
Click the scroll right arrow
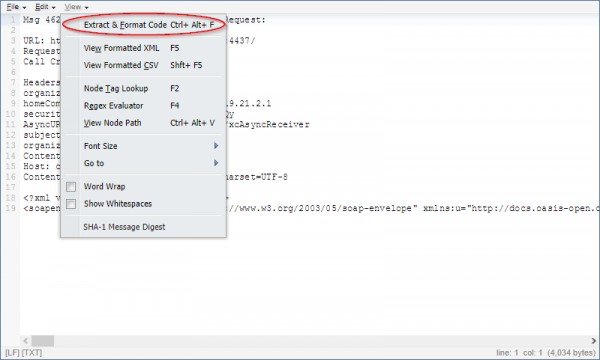(x=593, y=340)
